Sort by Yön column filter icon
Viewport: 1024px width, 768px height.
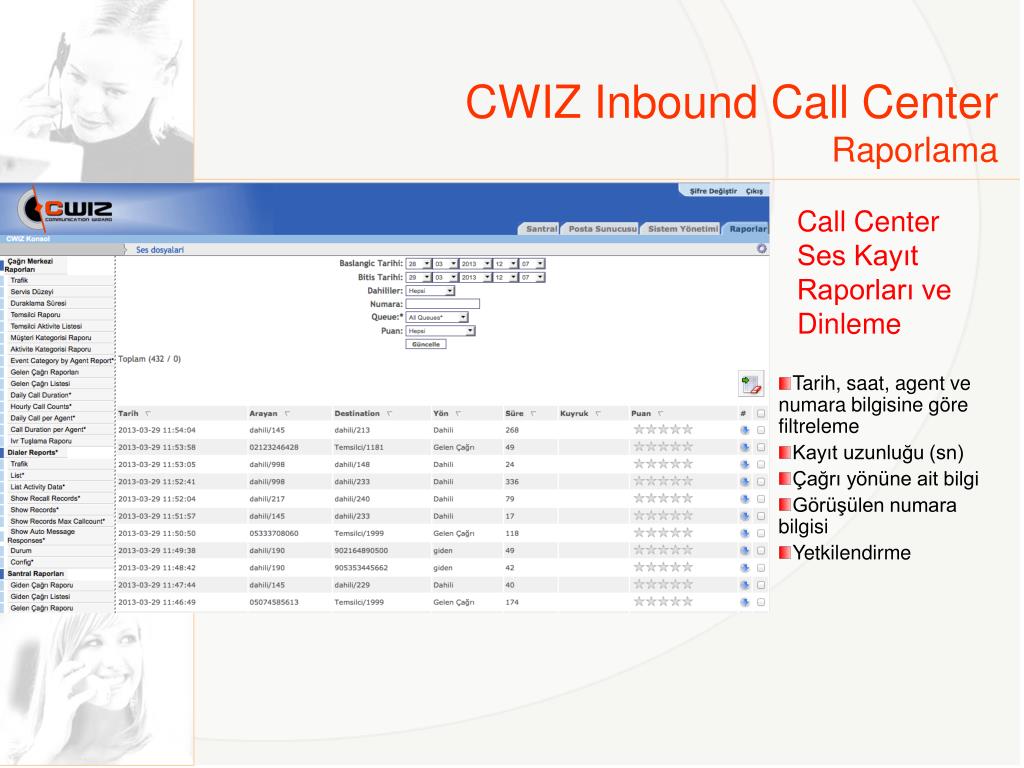(x=458, y=413)
